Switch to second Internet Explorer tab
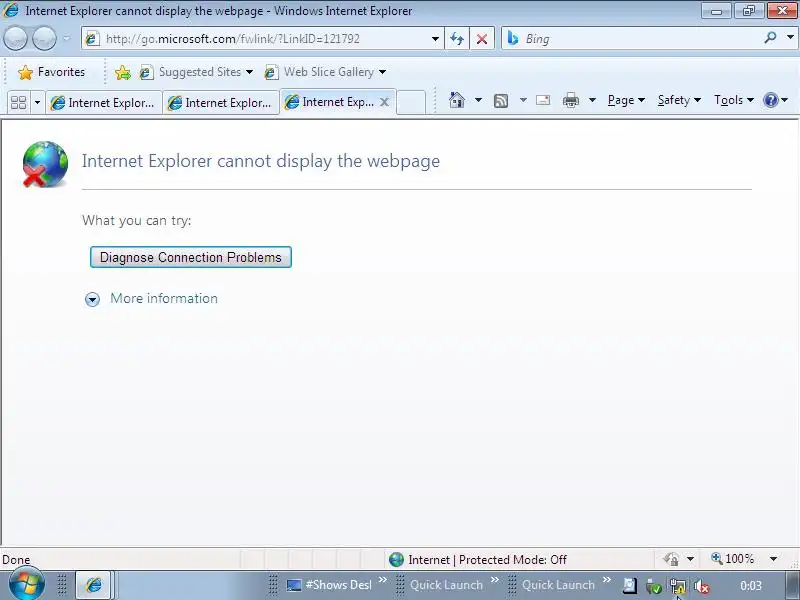This screenshot has width=800, height=600. (220, 103)
